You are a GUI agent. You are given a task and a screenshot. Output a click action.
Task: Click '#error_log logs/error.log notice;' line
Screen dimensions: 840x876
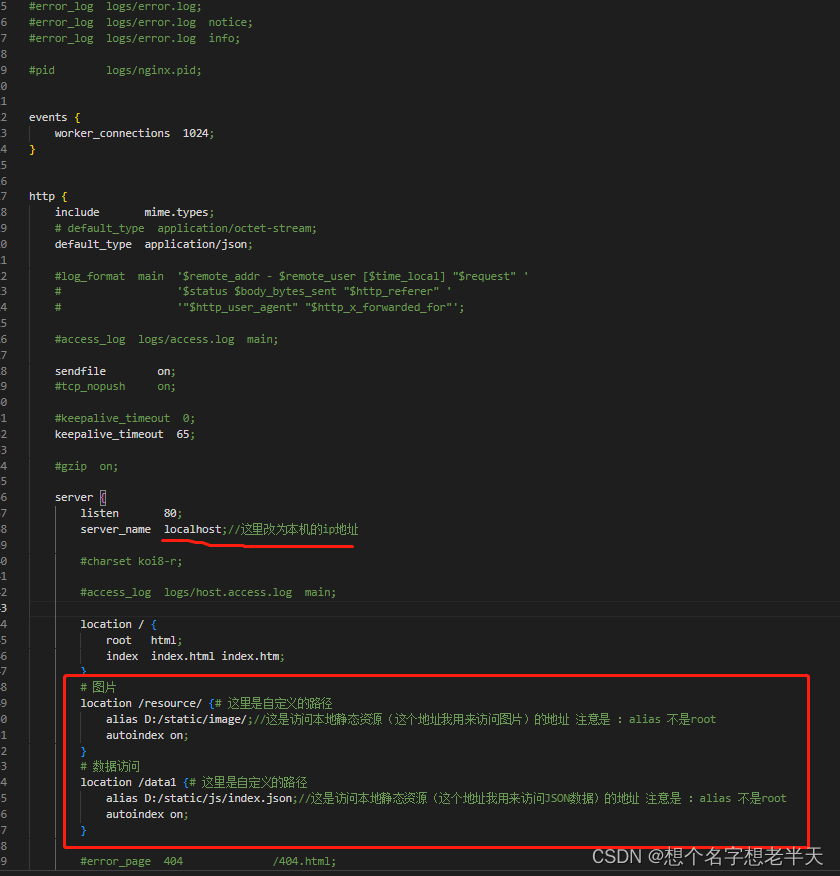click(x=141, y=22)
